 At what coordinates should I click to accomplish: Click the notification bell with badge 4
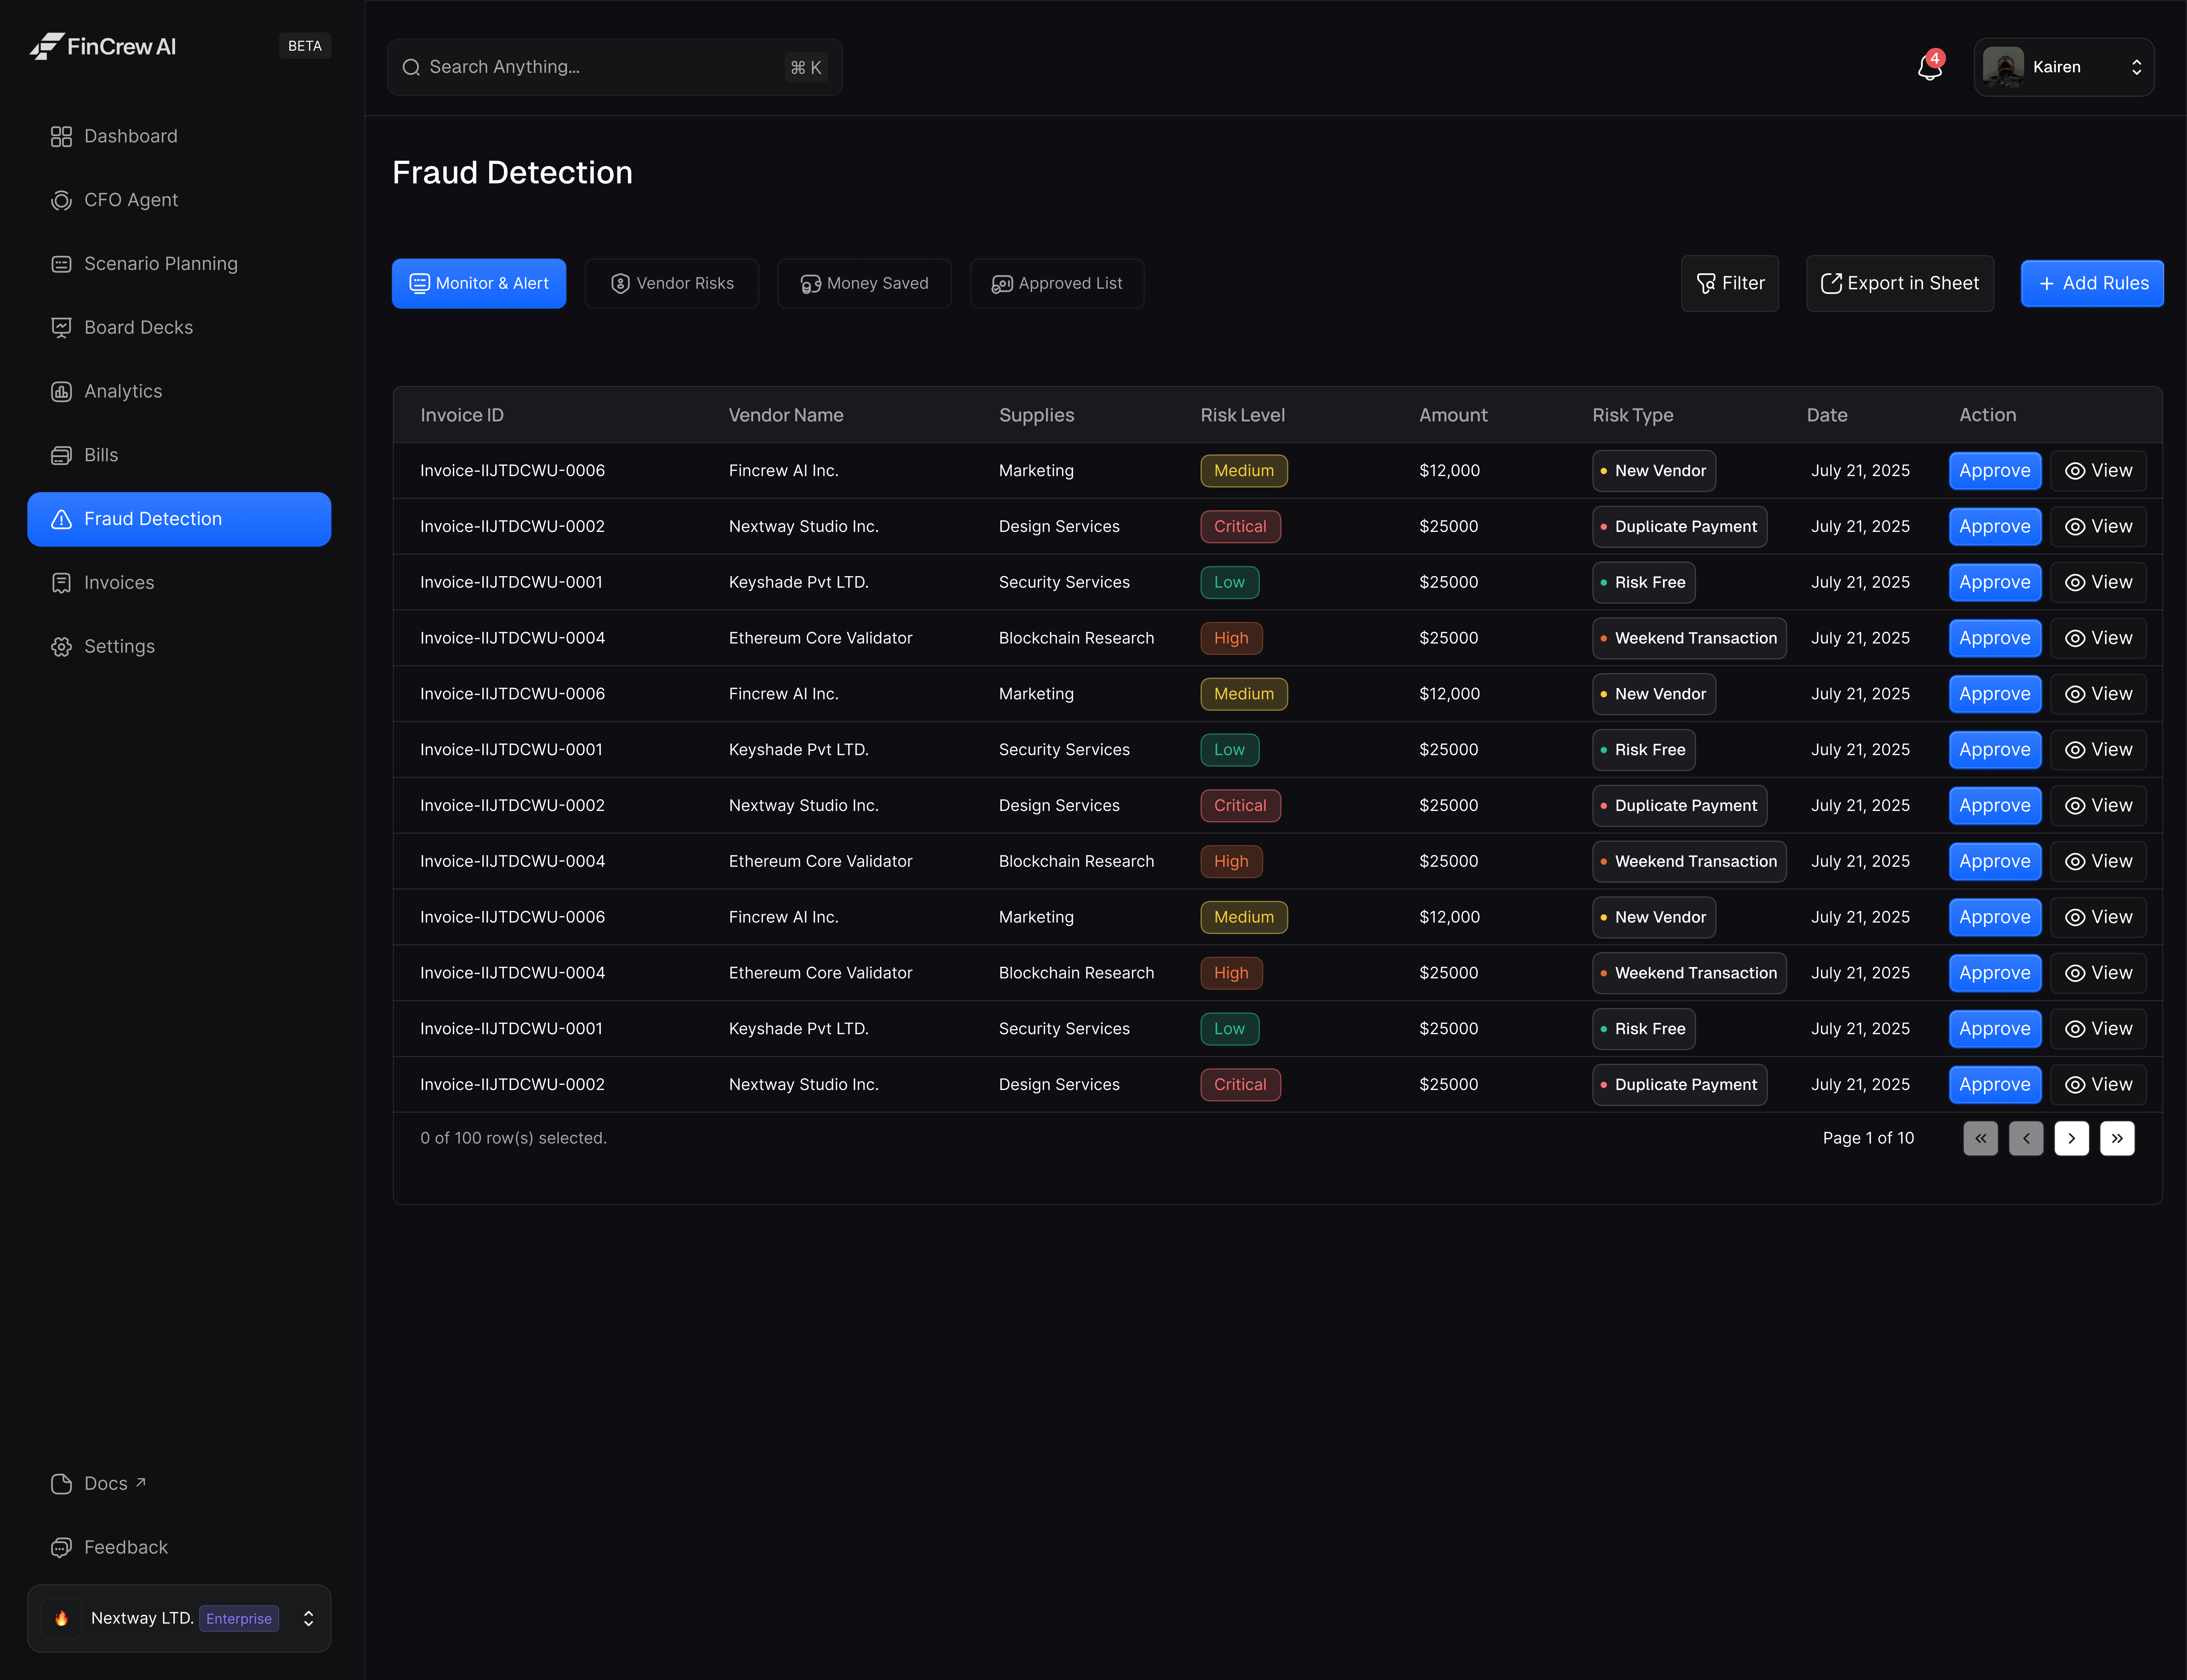[1930, 66]
